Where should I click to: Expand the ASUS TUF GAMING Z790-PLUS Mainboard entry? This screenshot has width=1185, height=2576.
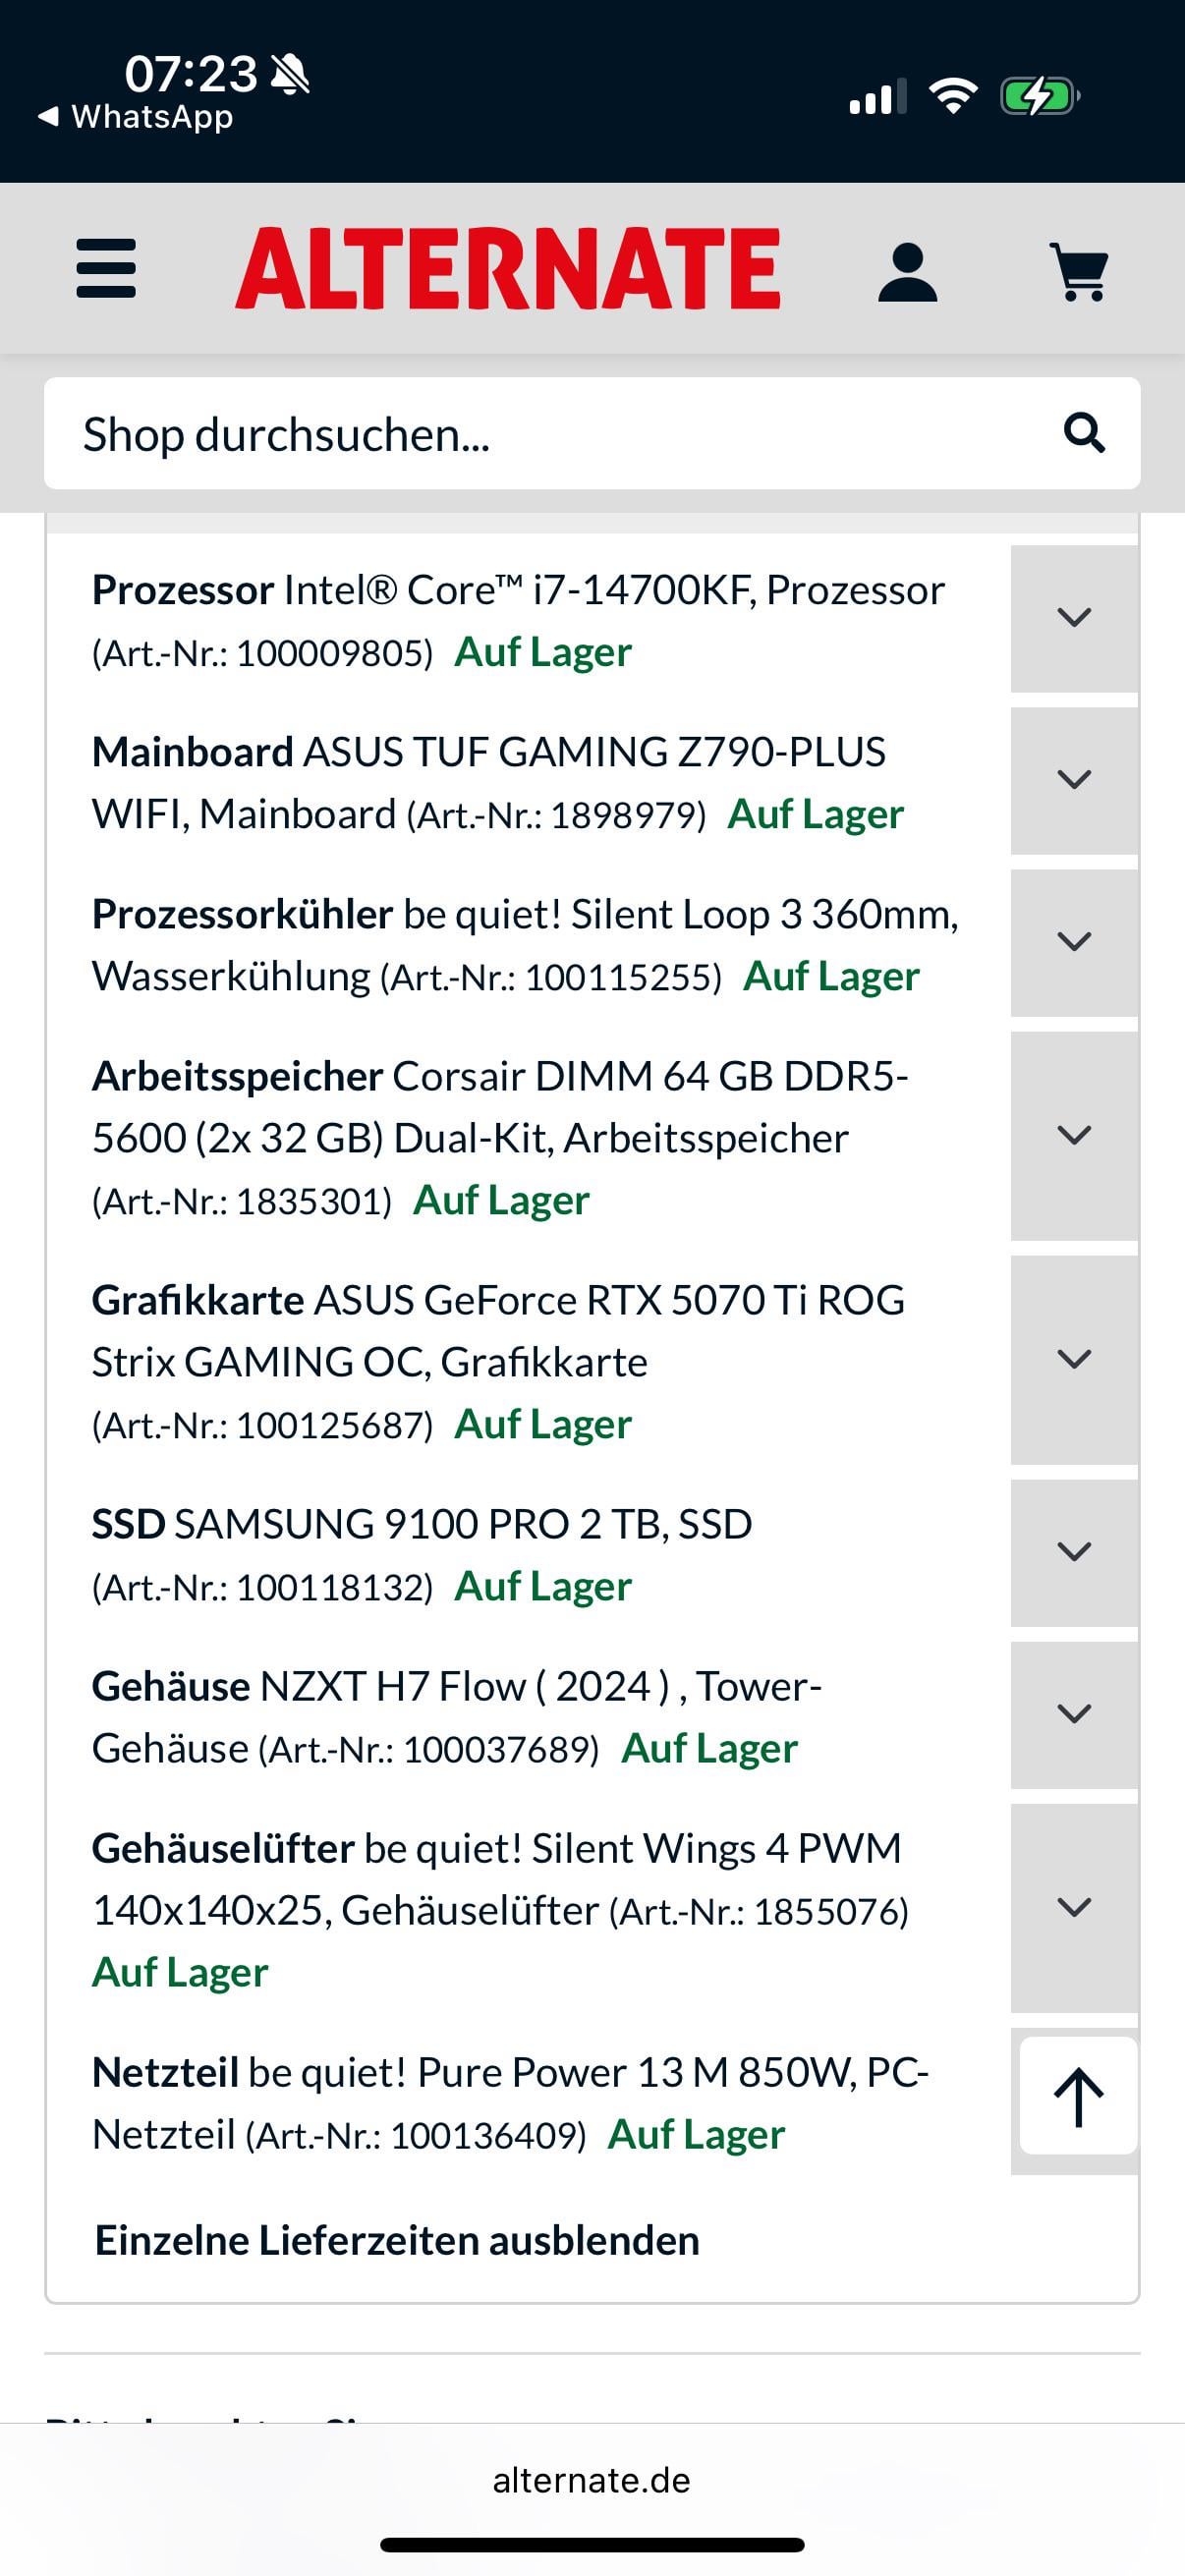pyautogui.click(x=1074, y=780)
